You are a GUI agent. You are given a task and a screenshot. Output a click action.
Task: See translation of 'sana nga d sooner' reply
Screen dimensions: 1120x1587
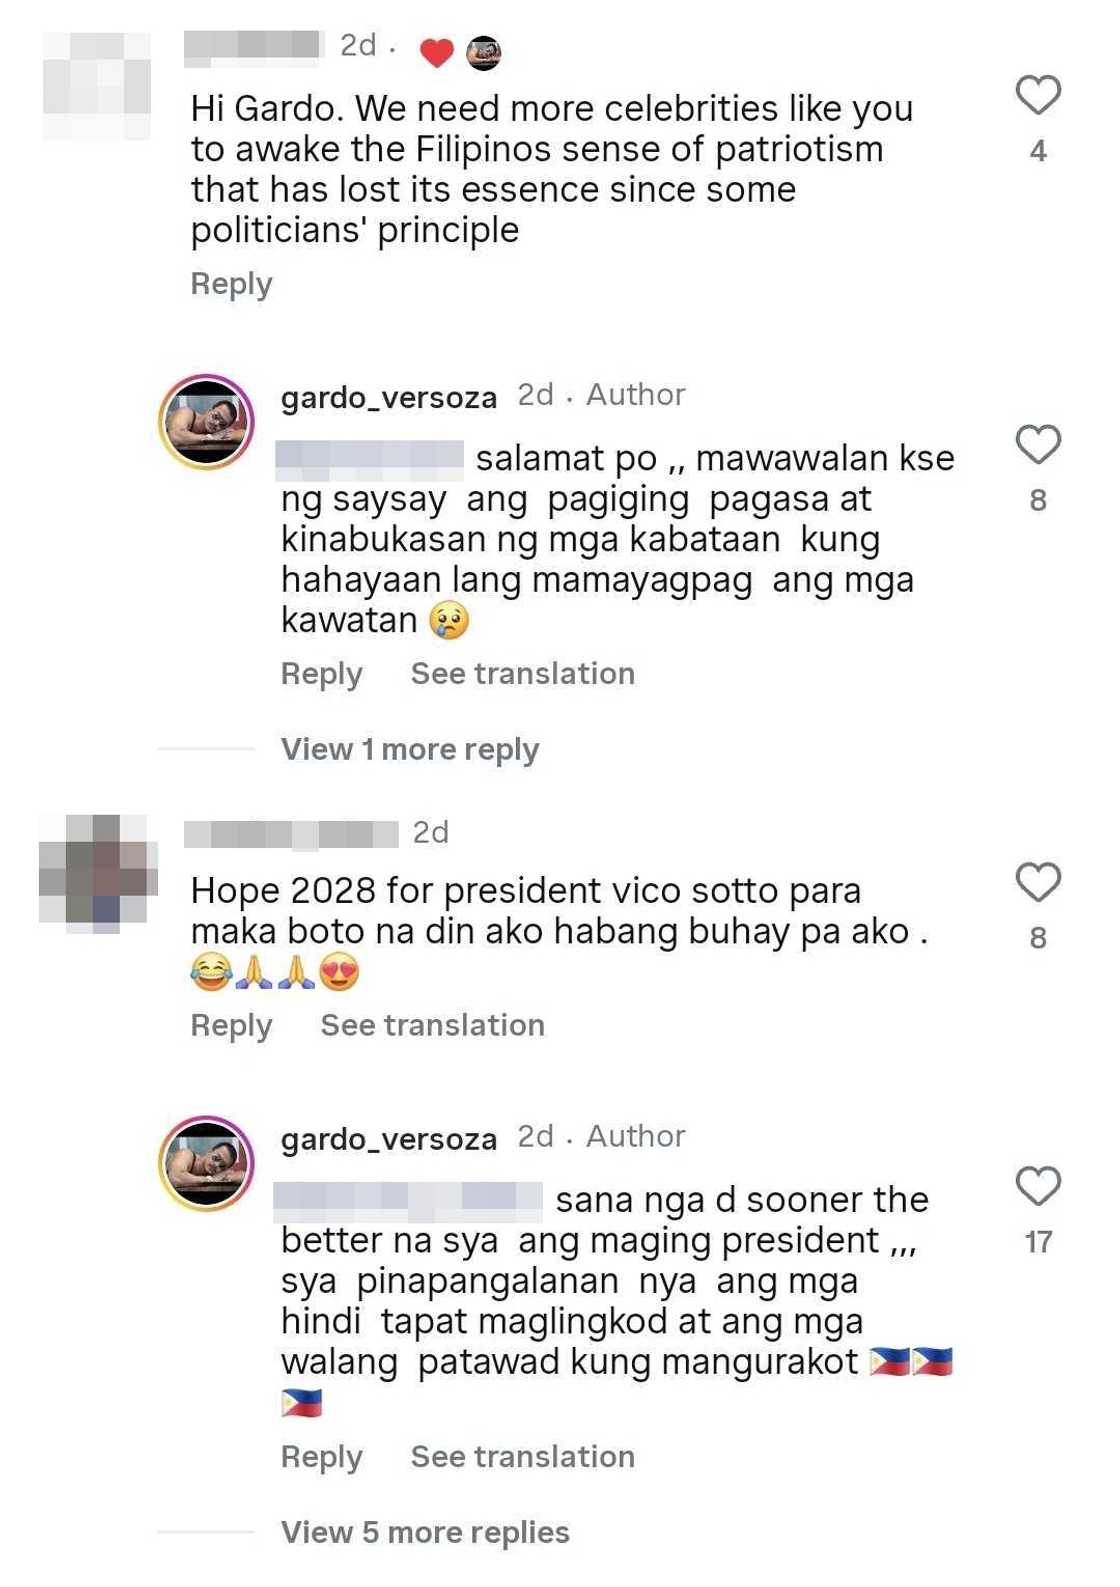(523, 1457)
